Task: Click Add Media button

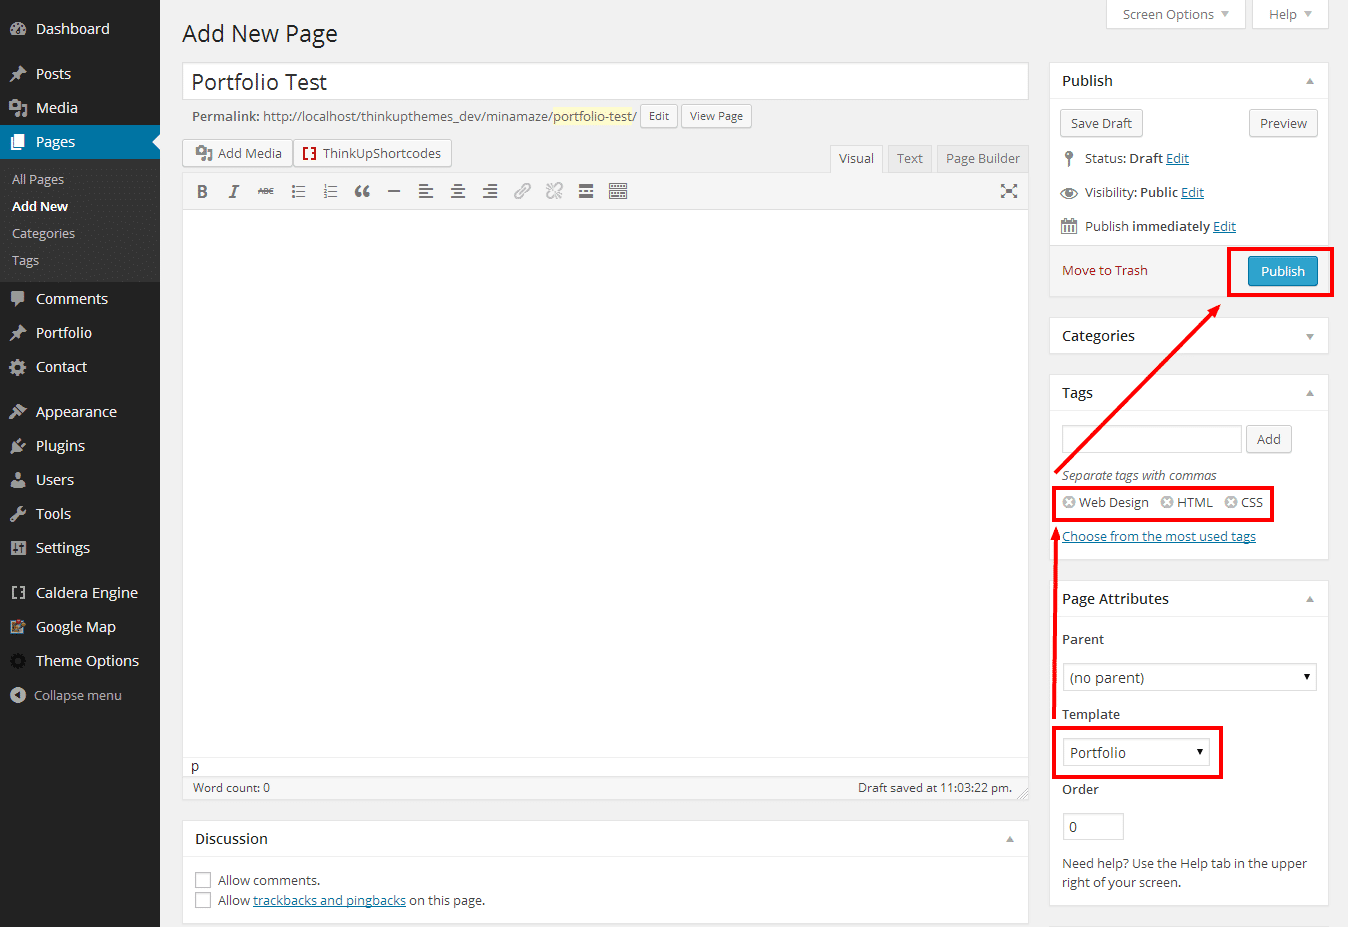Action: tap(238, 153)
